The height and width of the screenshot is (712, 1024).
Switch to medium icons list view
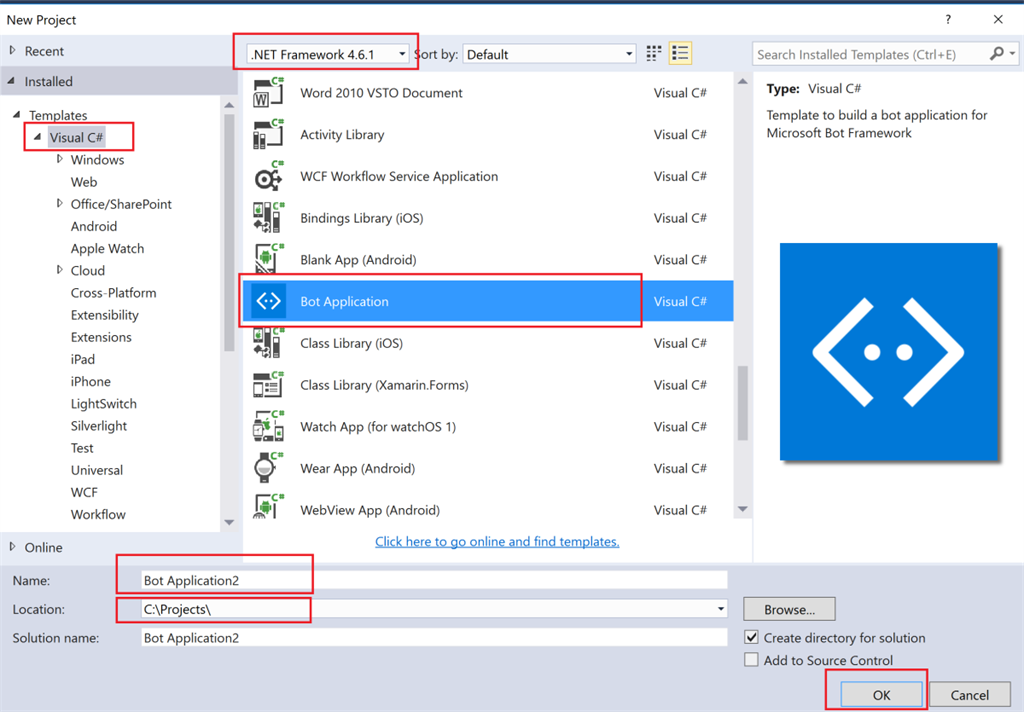pos(680,54)
